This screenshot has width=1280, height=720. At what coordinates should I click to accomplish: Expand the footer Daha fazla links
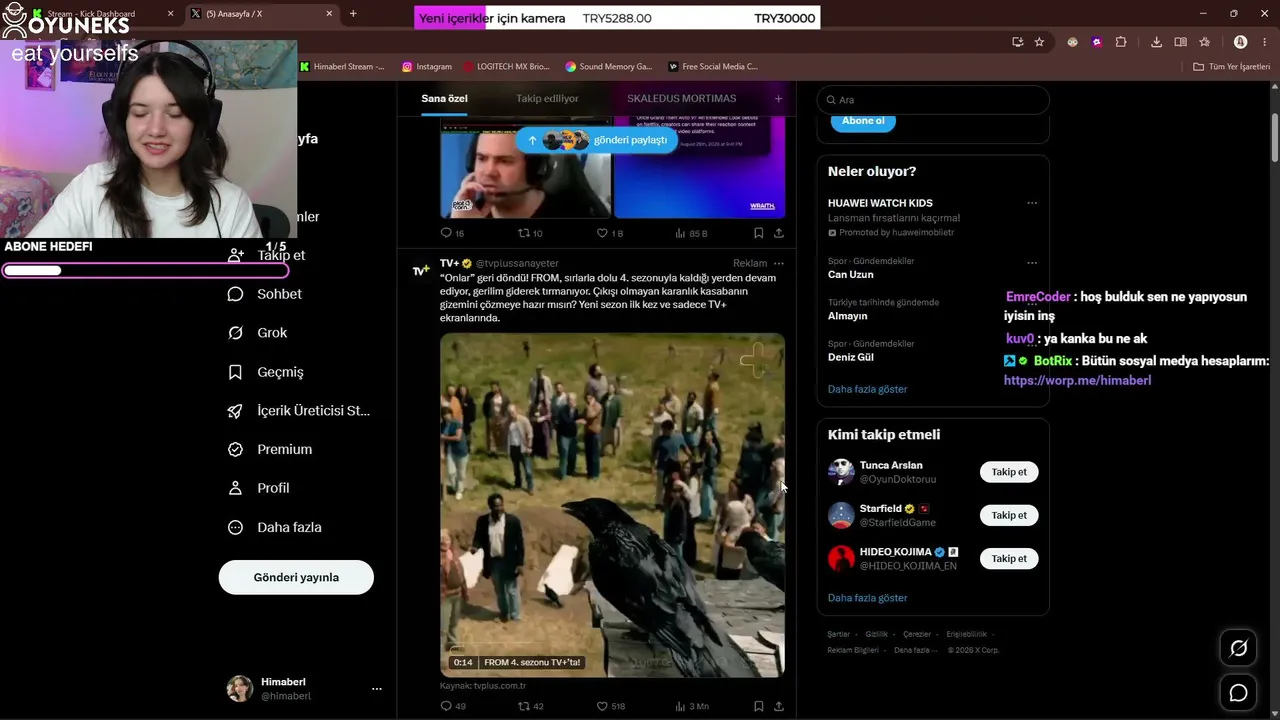[914, 650]
